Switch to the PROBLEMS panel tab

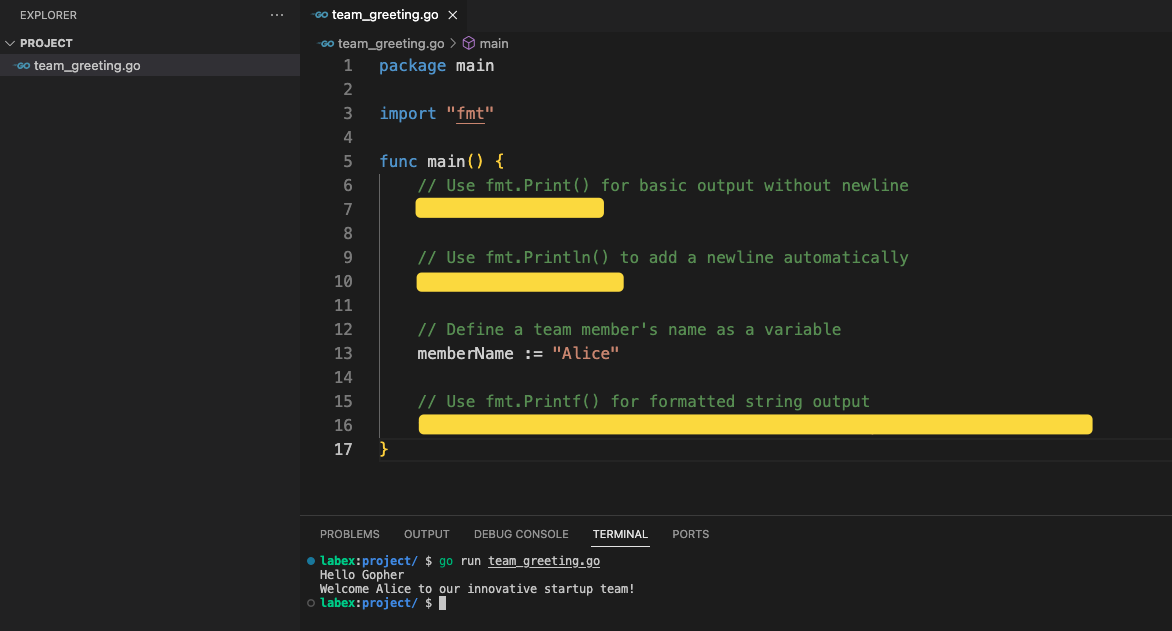tap(349, 534)
